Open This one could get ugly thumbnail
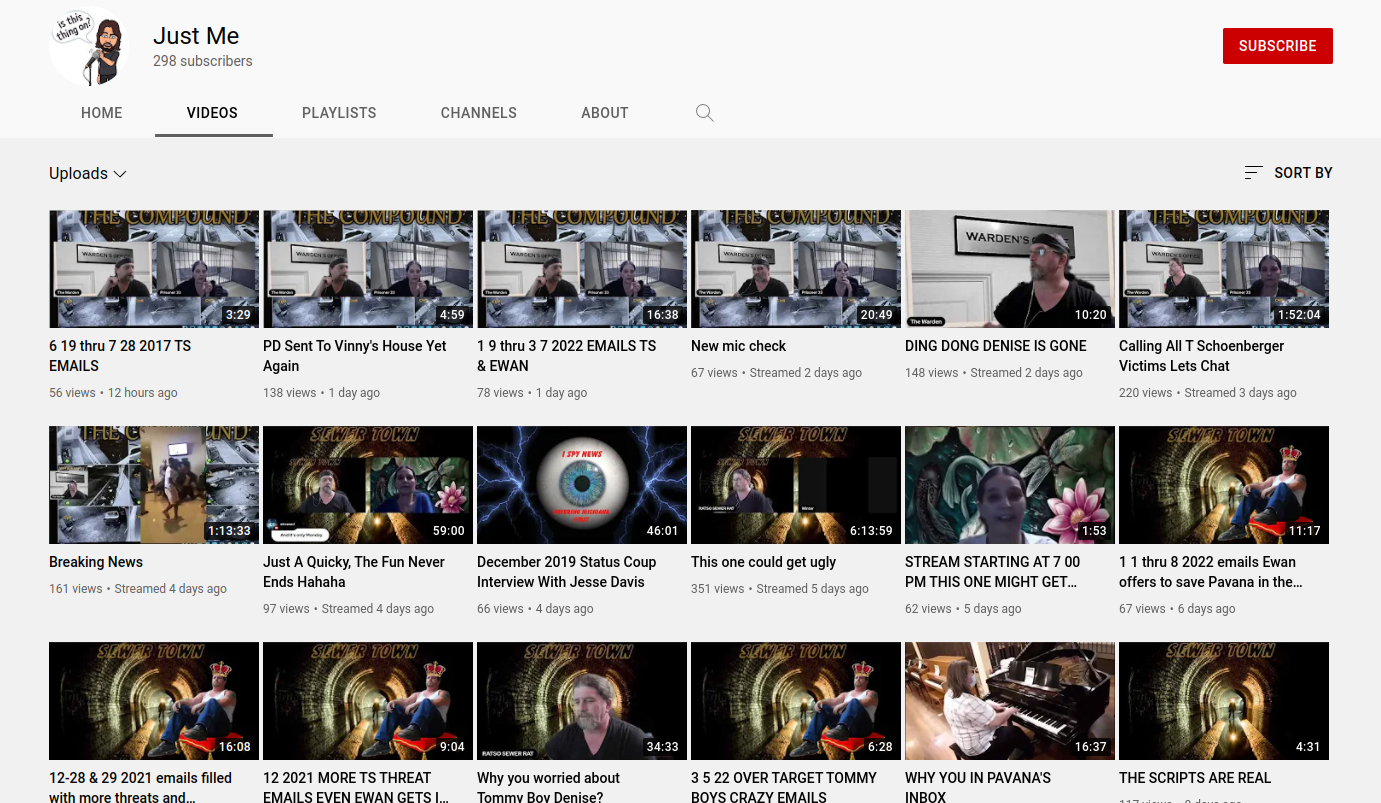Screen dimensions: 1381x803 [x=796, y=485]
